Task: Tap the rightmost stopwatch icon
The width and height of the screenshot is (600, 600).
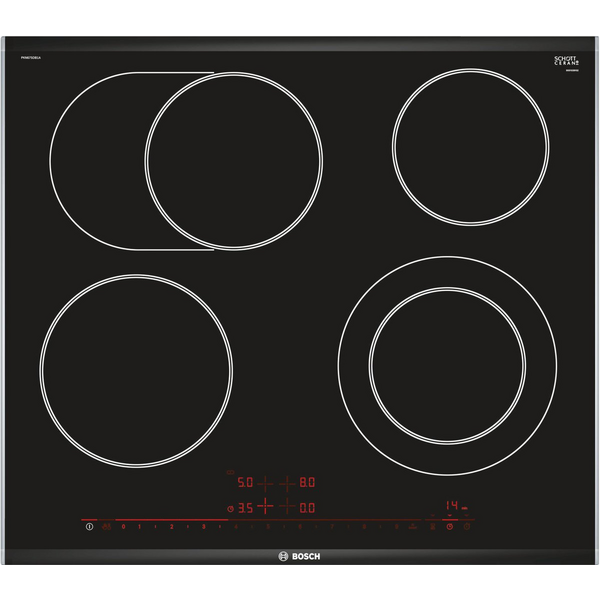Action: pos(465,526)
